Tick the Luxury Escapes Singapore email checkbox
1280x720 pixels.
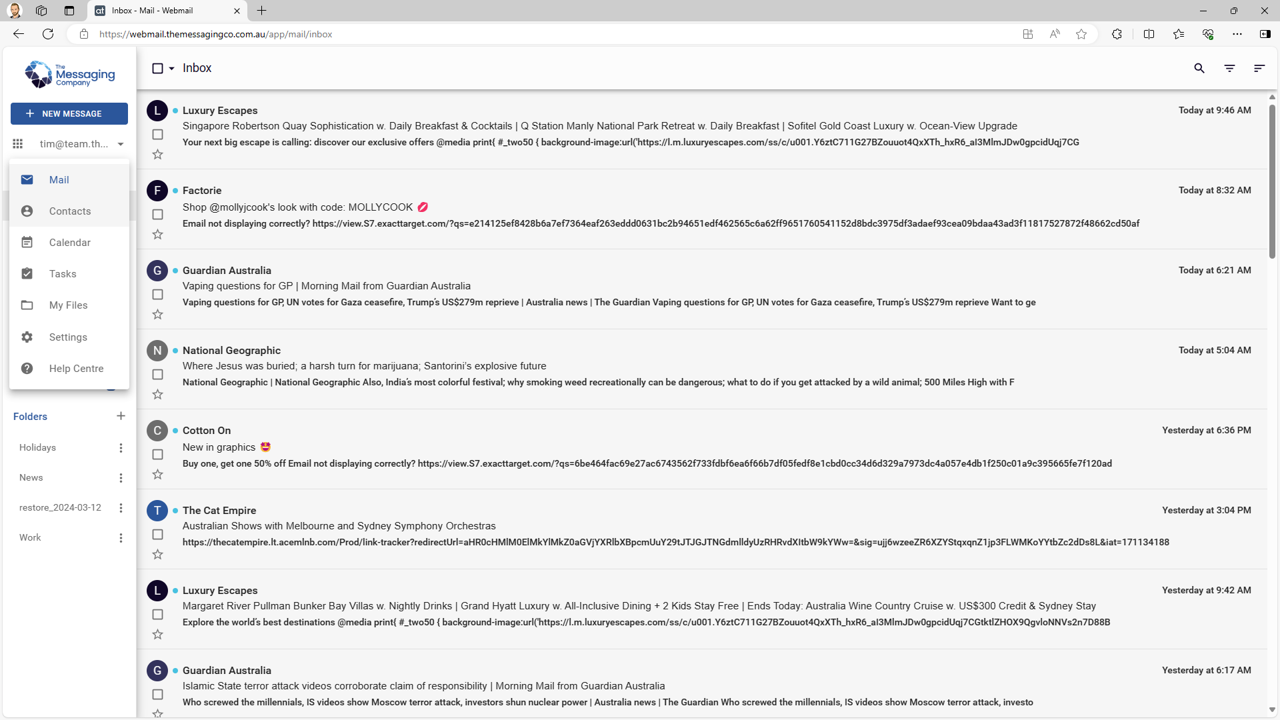click(157, 134)
